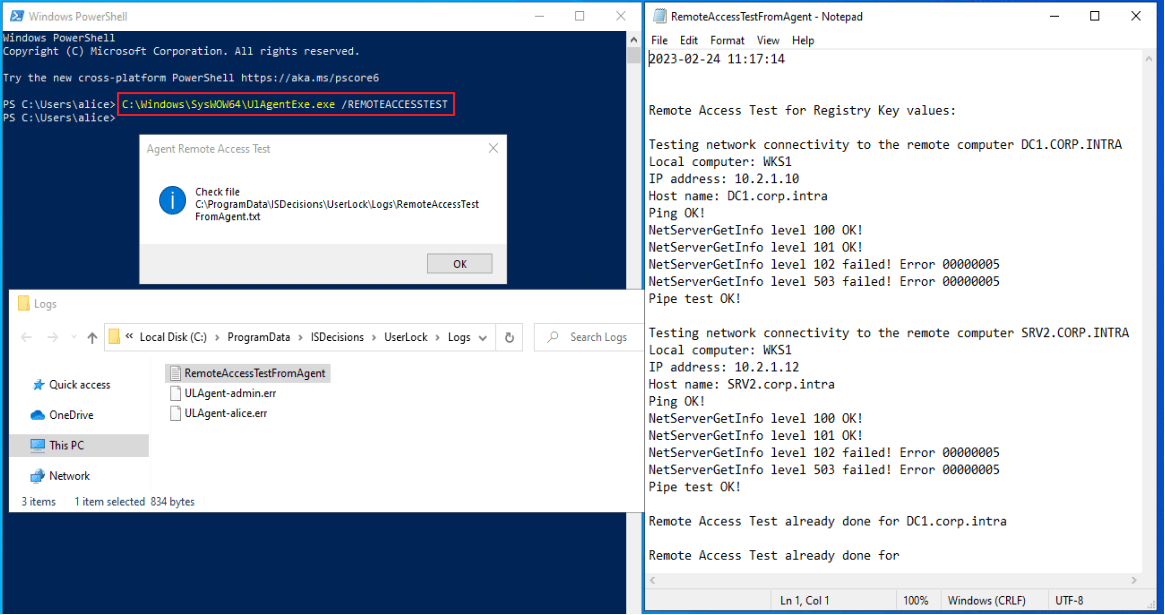
Task: Open Network in navigation pane
Action: (x=69, y=476)
